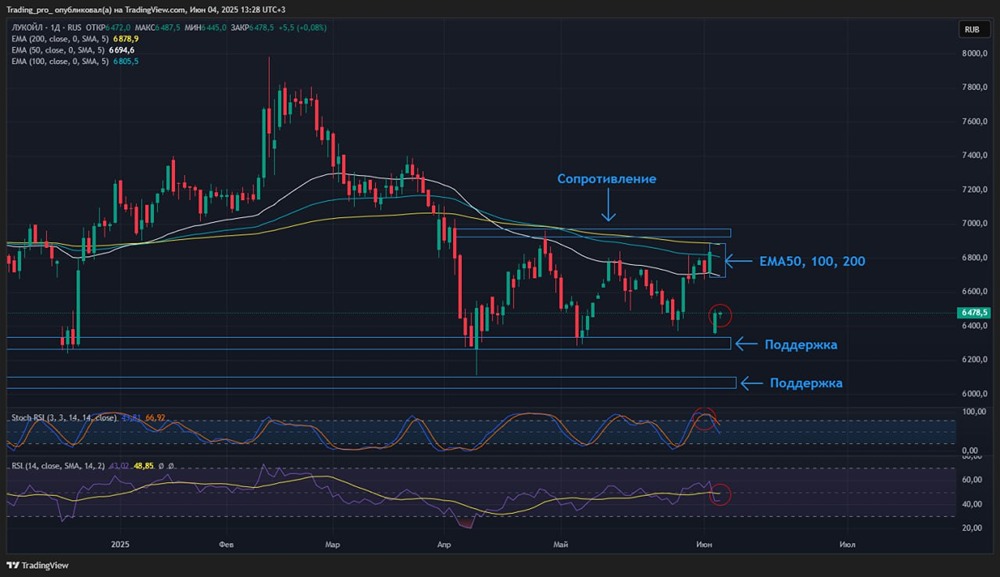The image size is (1000, 577).
Task: Click the EMA (200, close, 0, SMA, 5) legend
Action: [61, 39]
